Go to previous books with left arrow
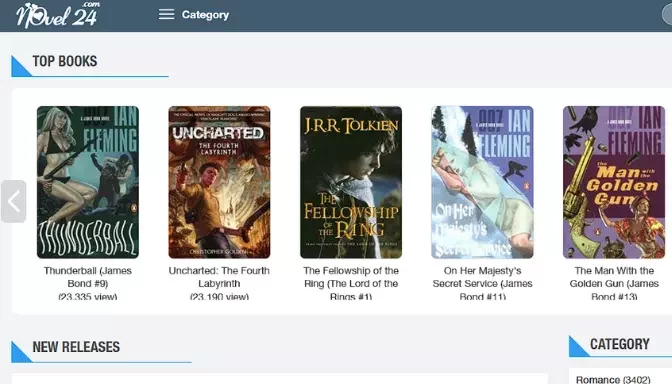This screenshot has width=672, height=384. 14,201
